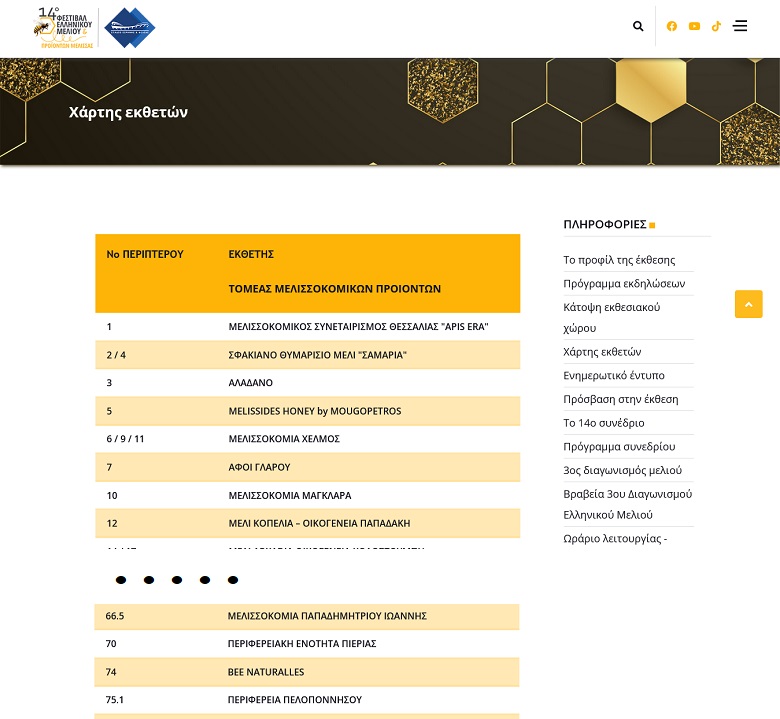This screenshot has width=780, height=719.
Task: Select the 'ΑΛΑΔΑΝΟ' exhibitor row
Action: pos(307,383)
